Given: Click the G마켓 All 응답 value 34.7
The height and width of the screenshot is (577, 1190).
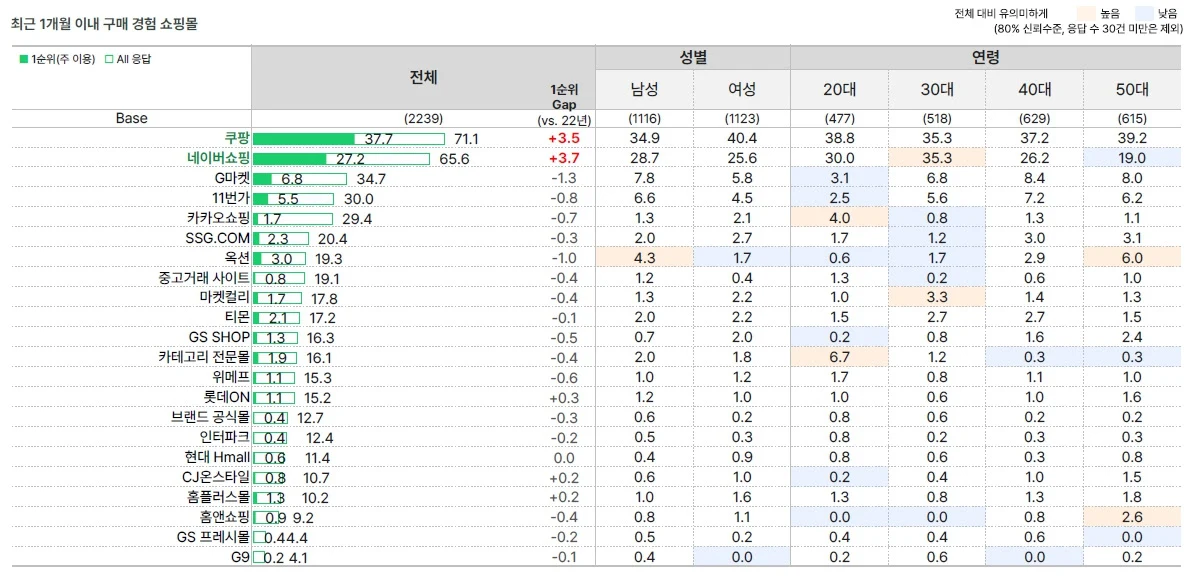Looking at the screenshot, I should [371, 179].
